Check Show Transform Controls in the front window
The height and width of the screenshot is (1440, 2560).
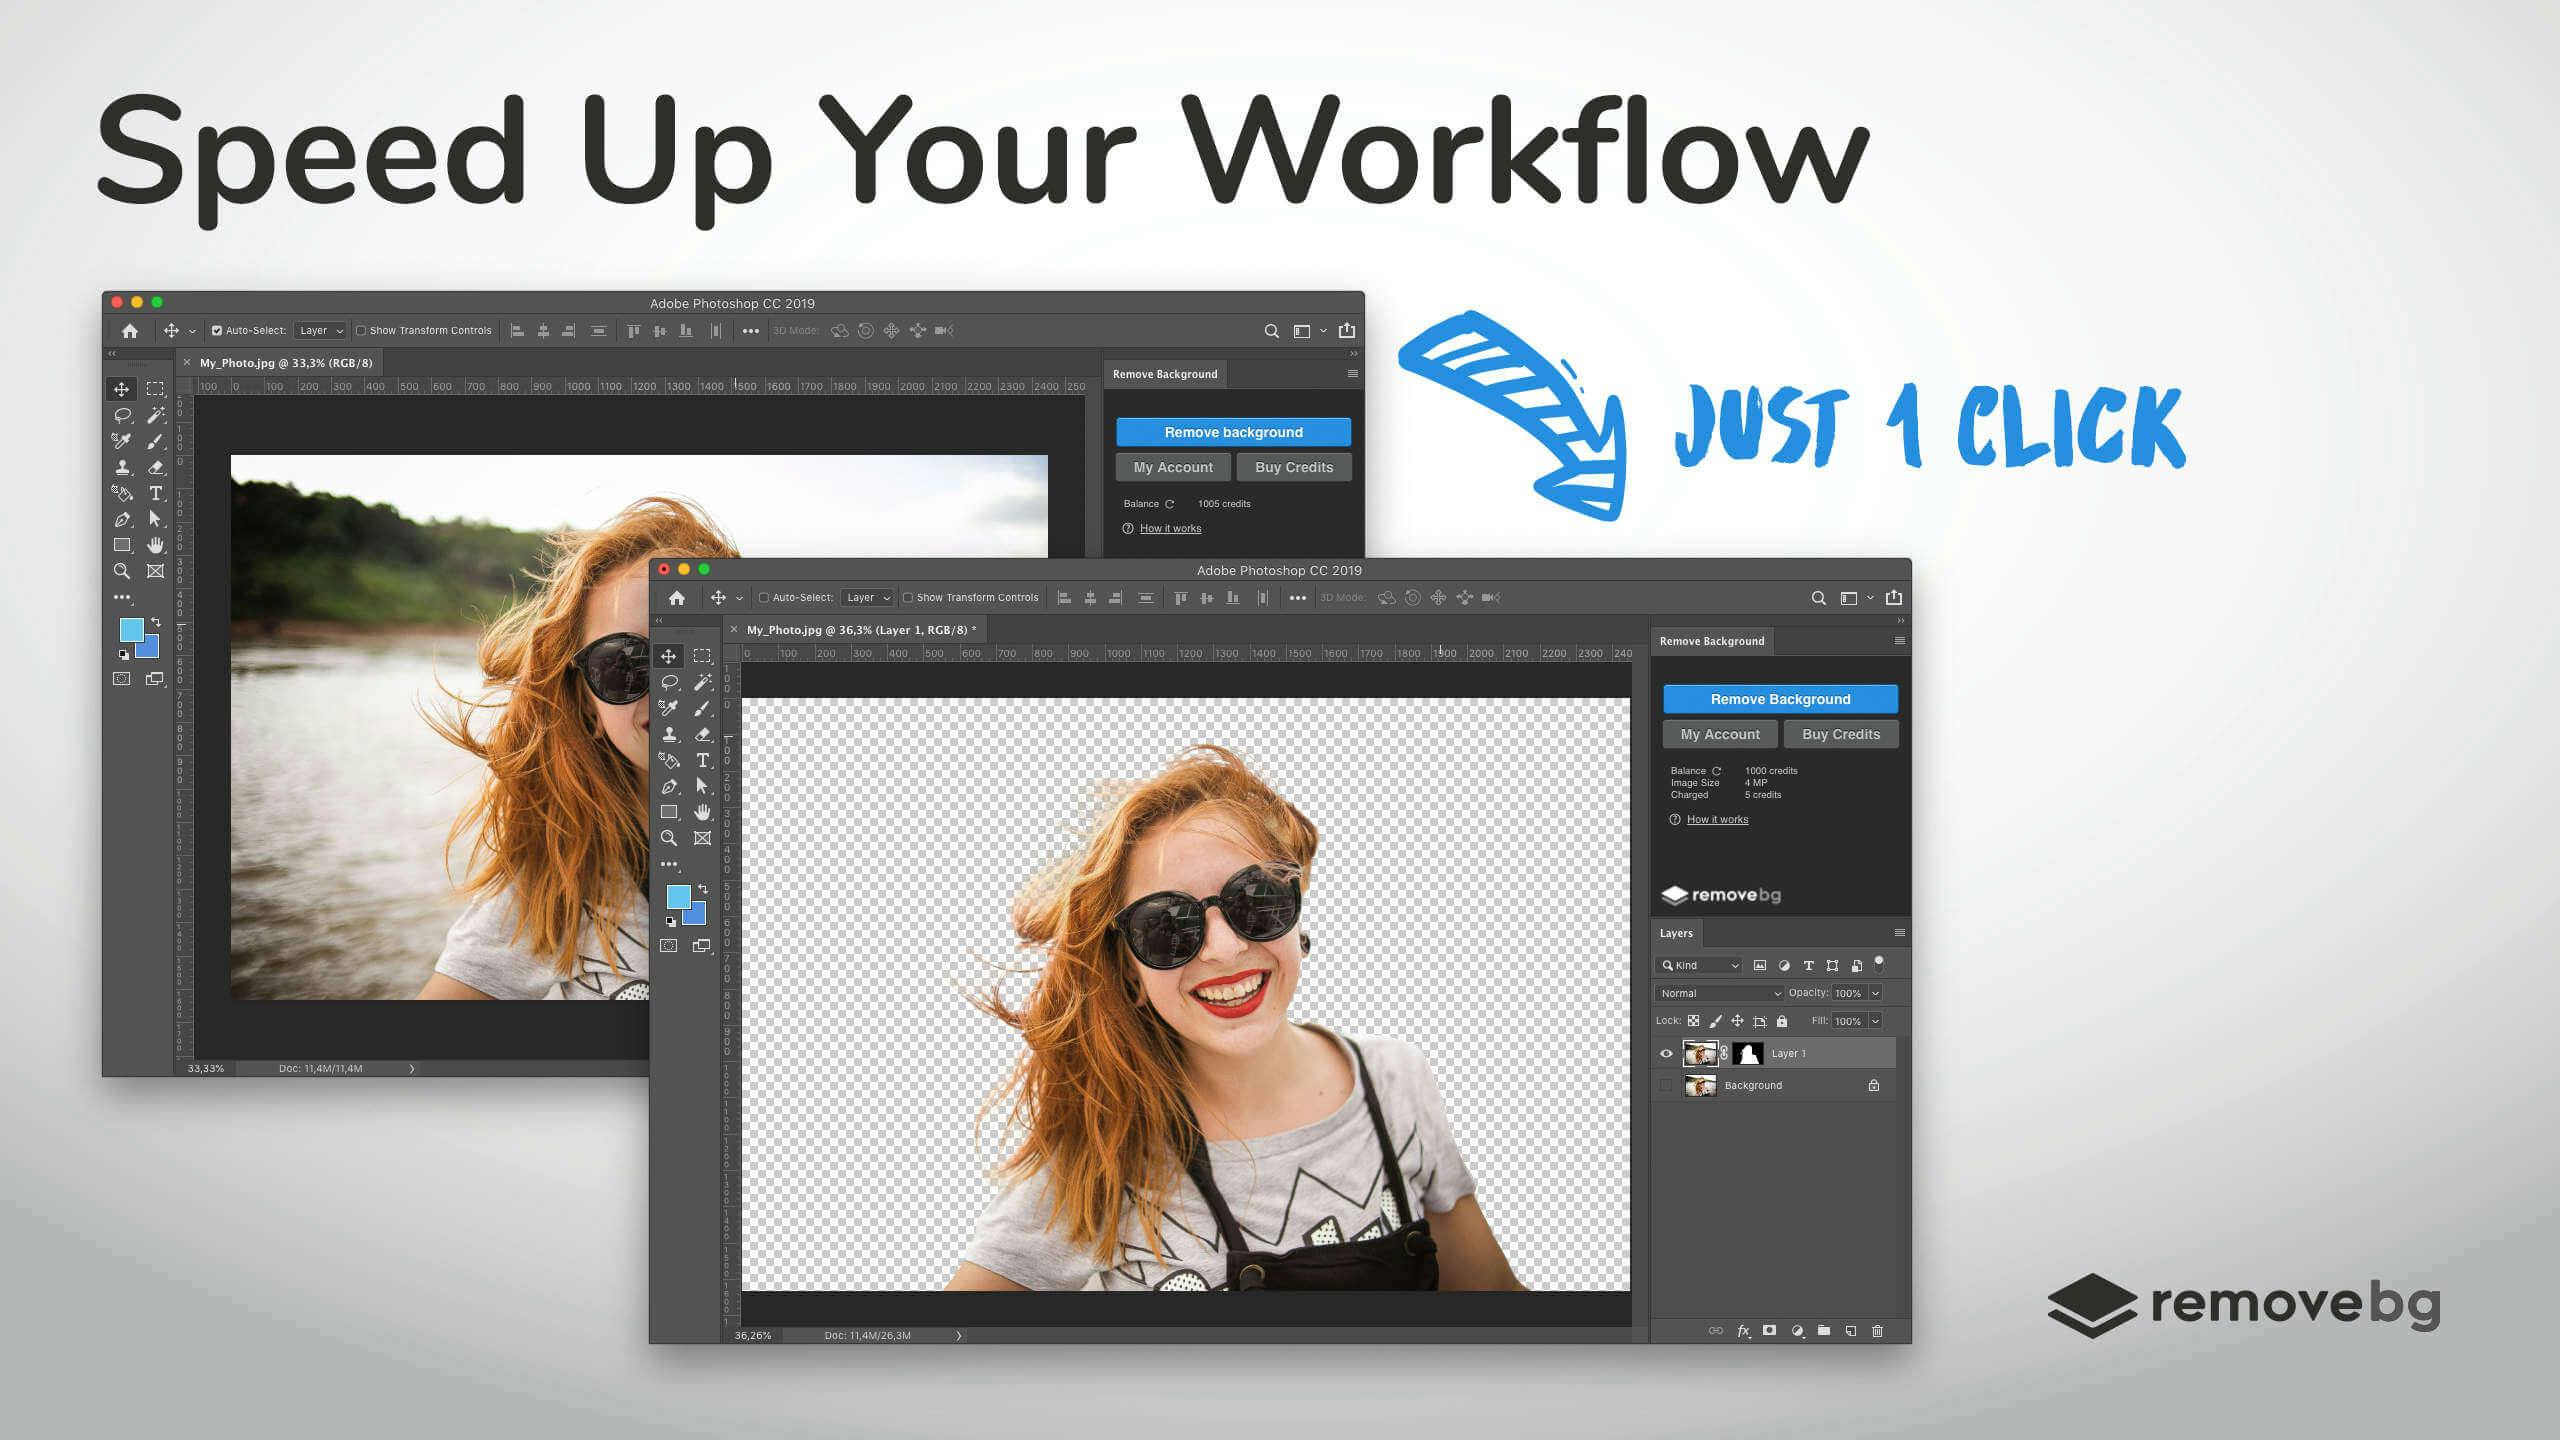908,598
